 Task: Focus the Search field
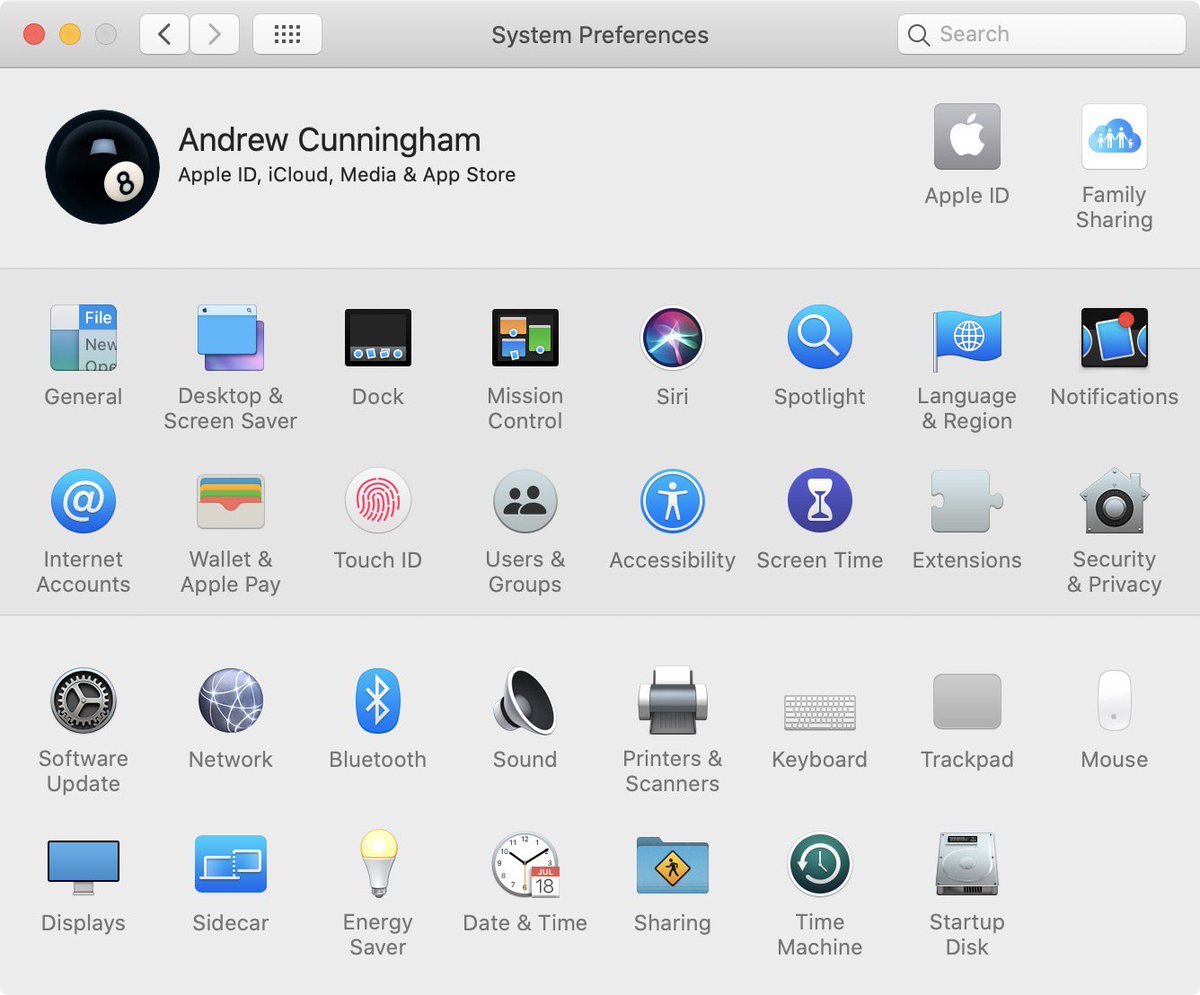pos(1041,35)
